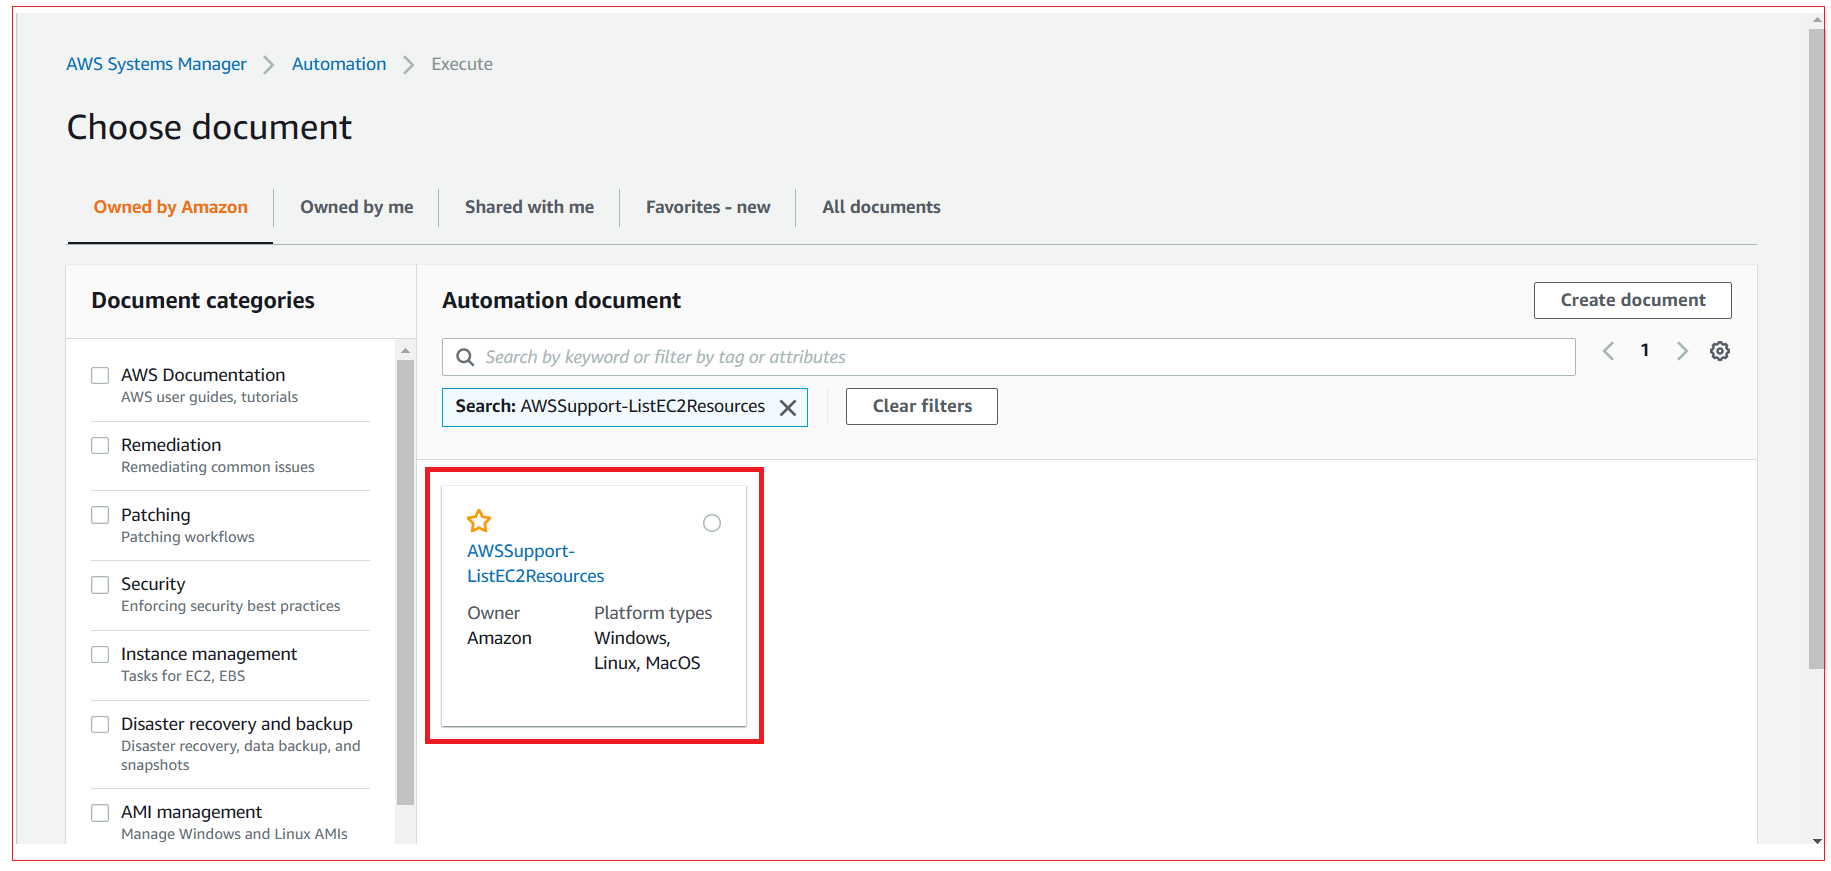Check the Remediation category
This screenshot has width=1831, height=871.
[x=100, y=445]
